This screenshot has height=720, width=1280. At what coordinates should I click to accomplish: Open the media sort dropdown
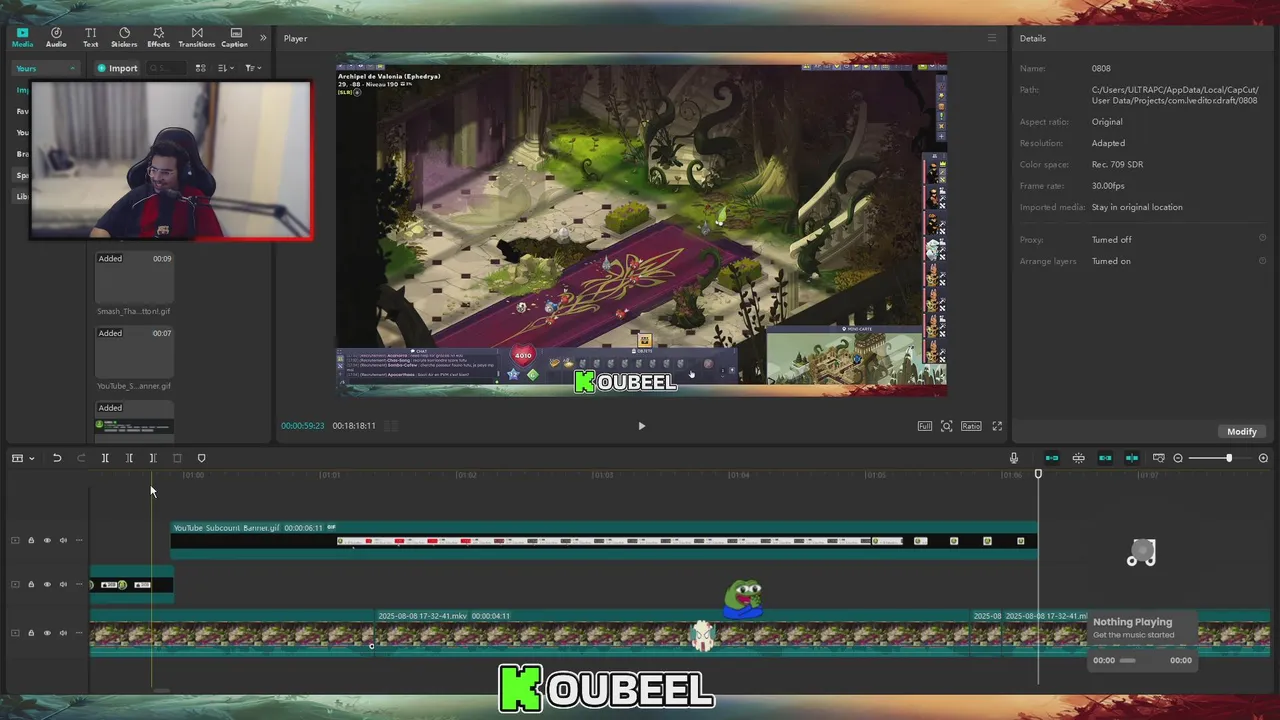226,68
